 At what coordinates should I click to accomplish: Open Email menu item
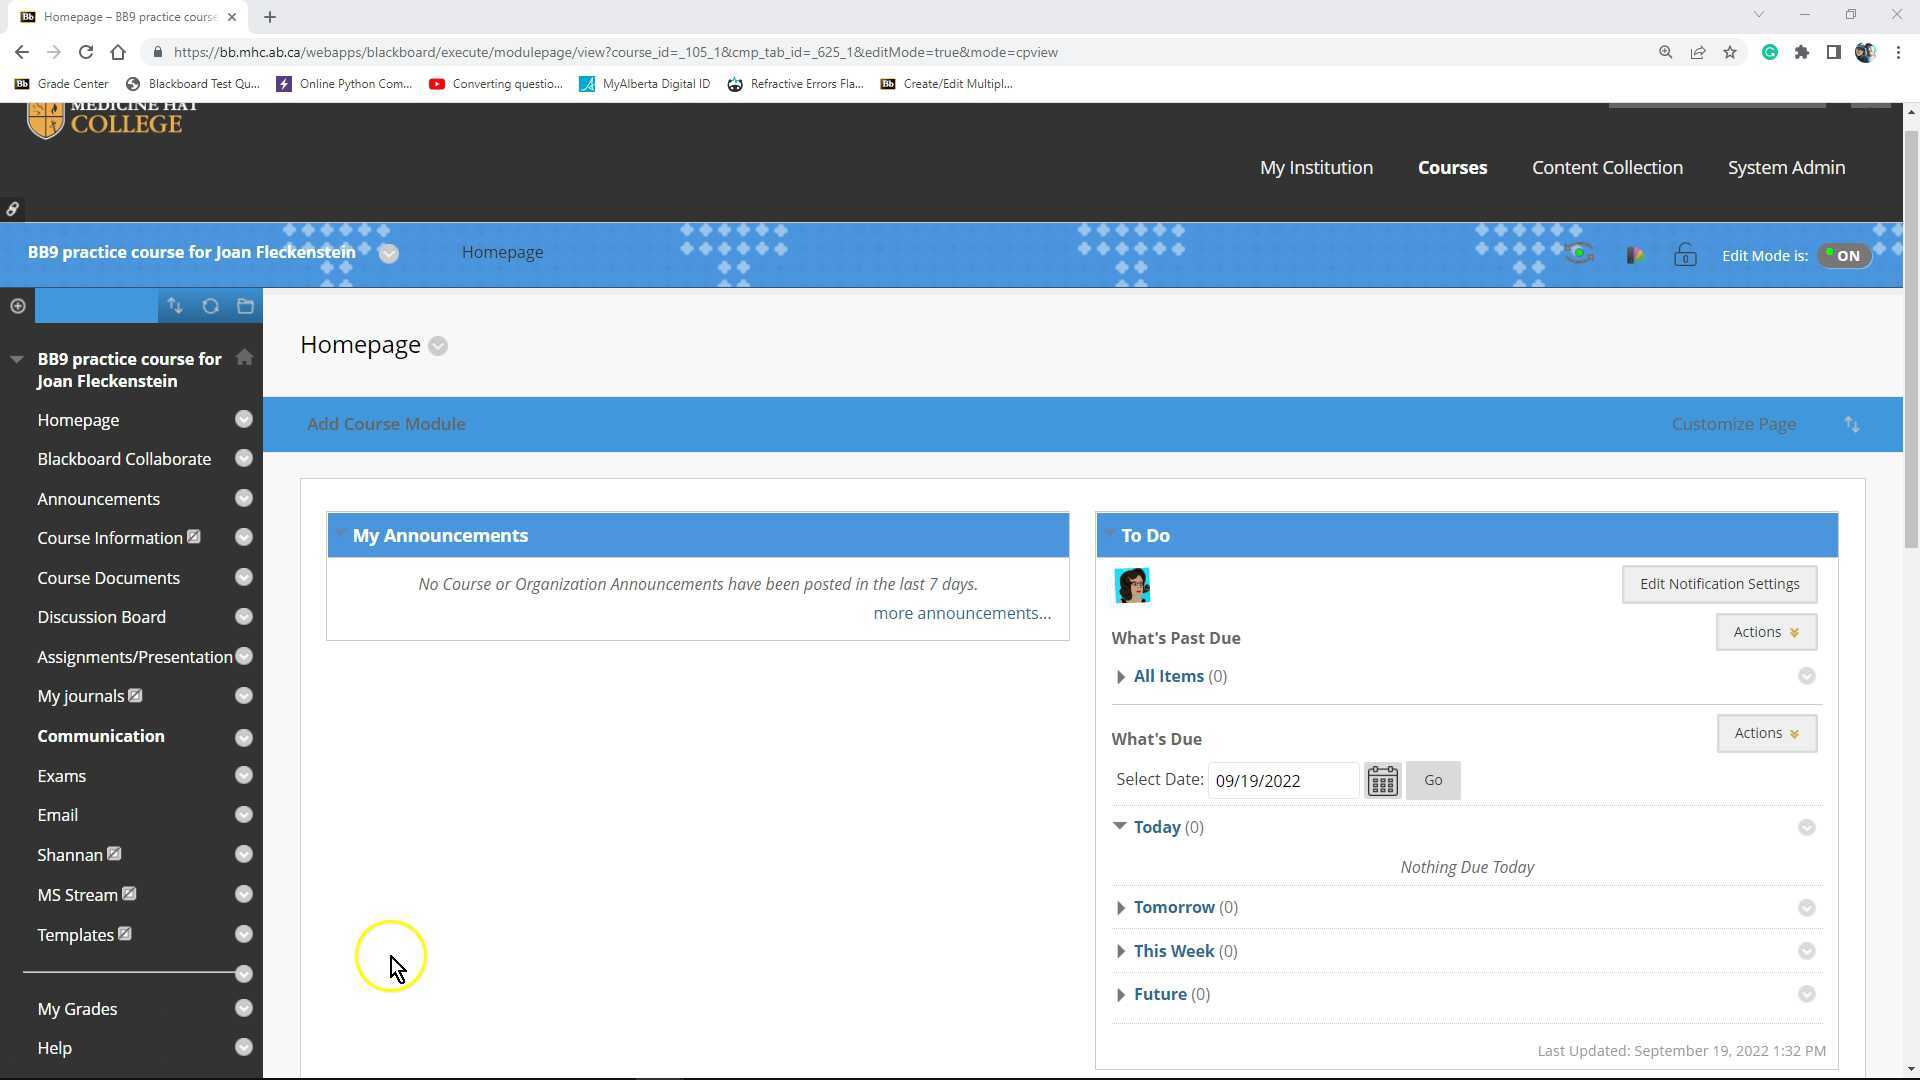pos(57,815)
